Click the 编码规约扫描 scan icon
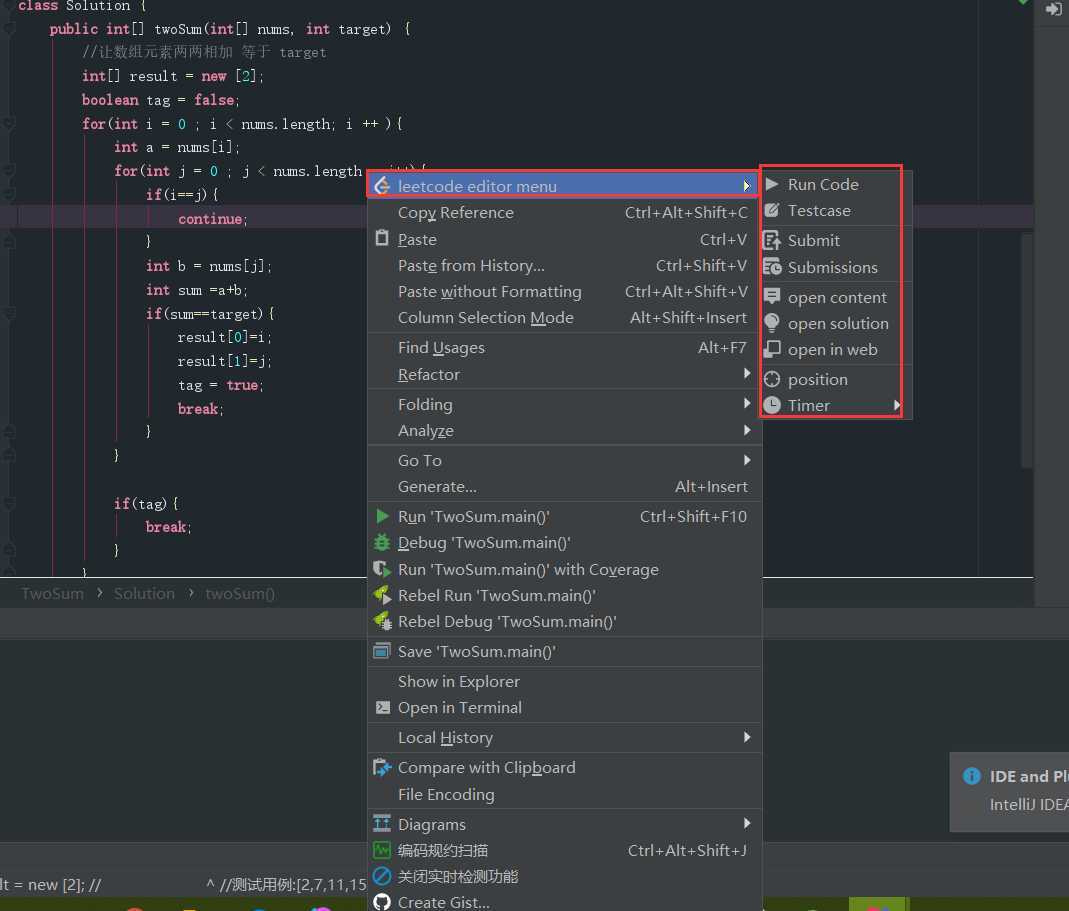1069x911 pixels. pyautogui.click(x=382, y=850)
